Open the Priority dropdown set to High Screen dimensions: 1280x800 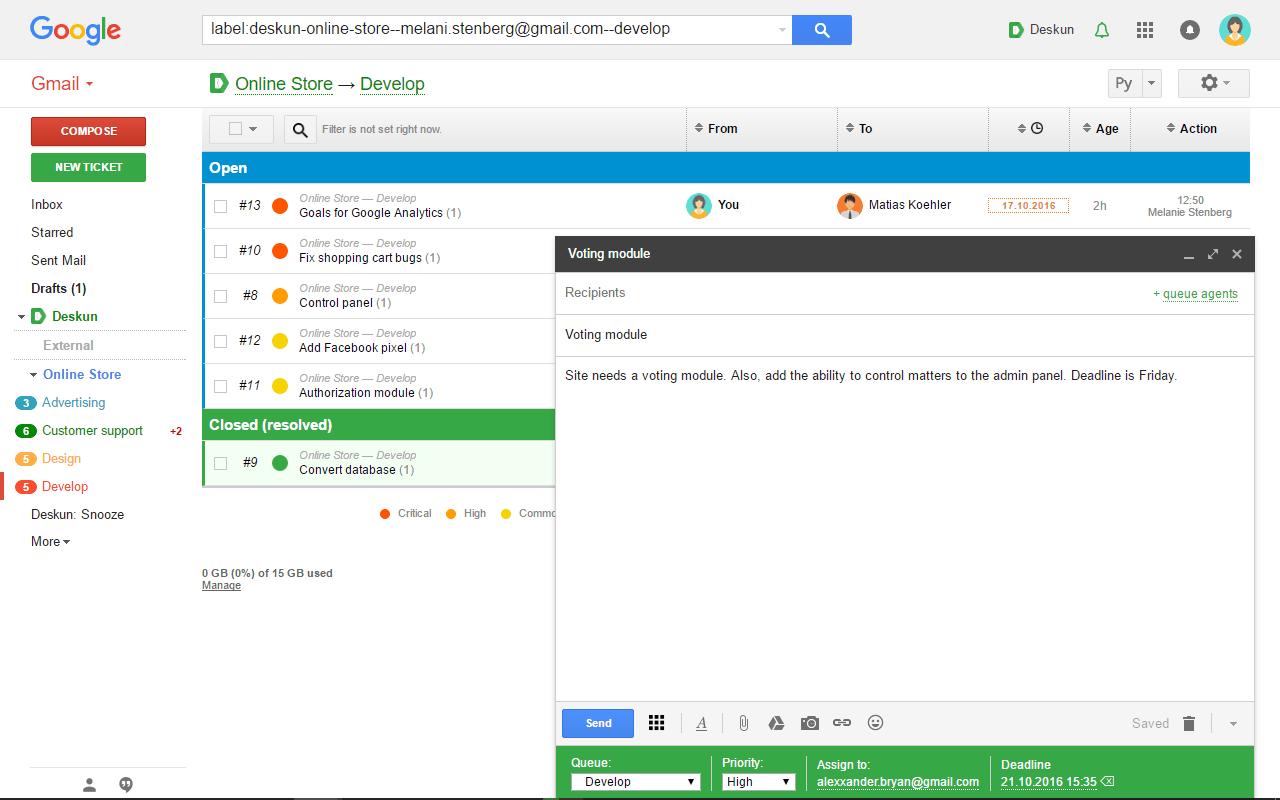[759, 782]
